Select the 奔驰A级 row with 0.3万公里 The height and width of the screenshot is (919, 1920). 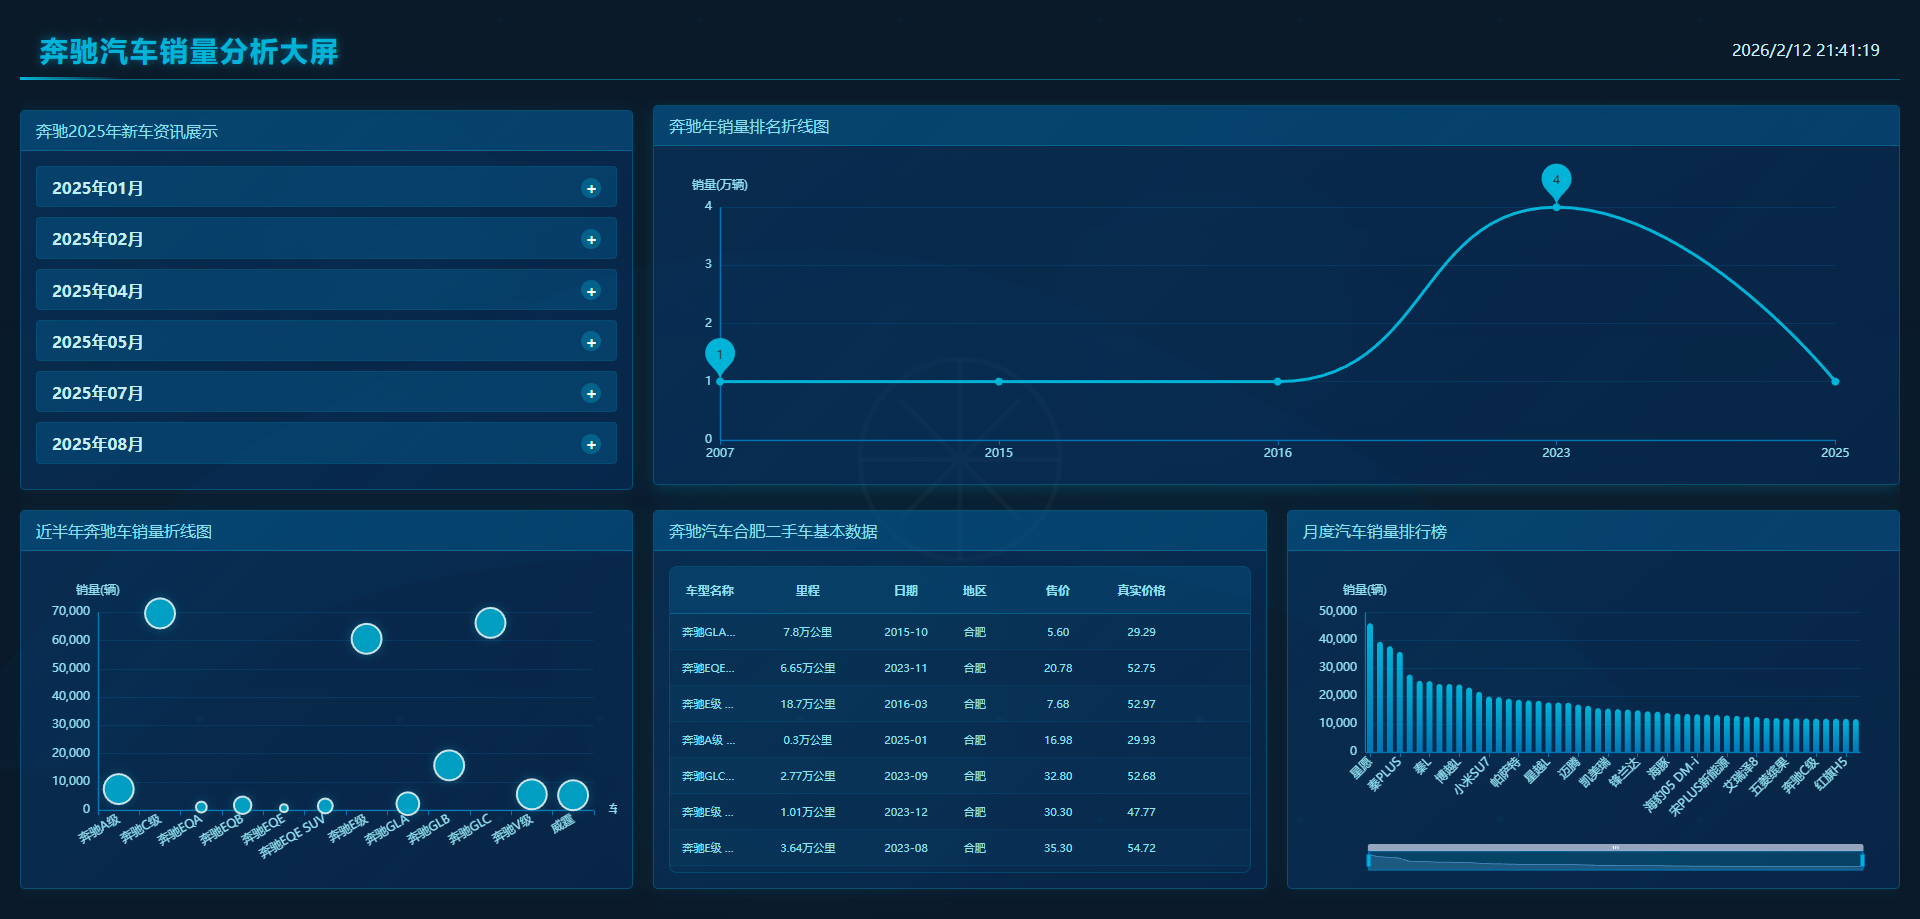pyautogui.click(x=959, y=740)
